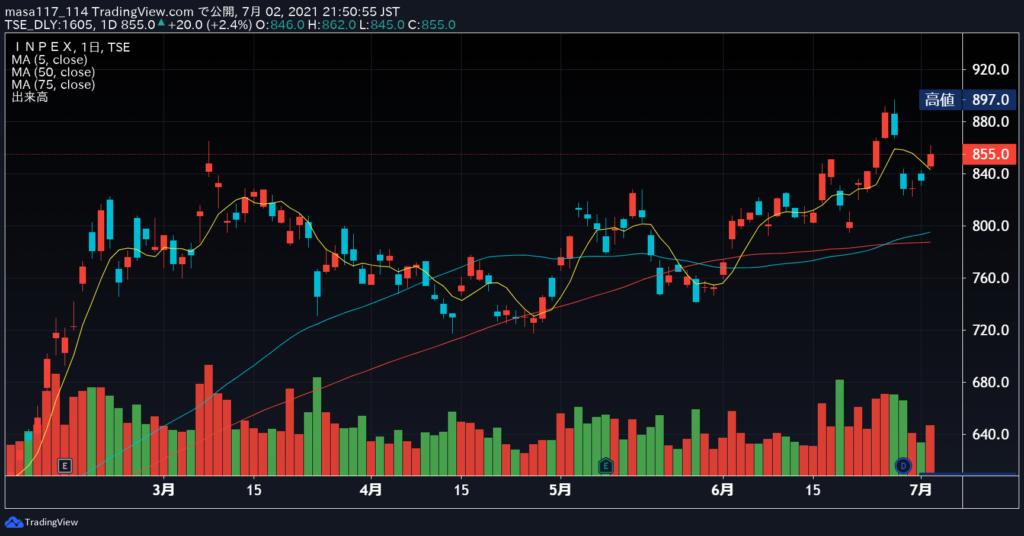This screenshot has width=1024, height=536.
Task: Click the earnings E marker in May
Action: tap(605, 465)
